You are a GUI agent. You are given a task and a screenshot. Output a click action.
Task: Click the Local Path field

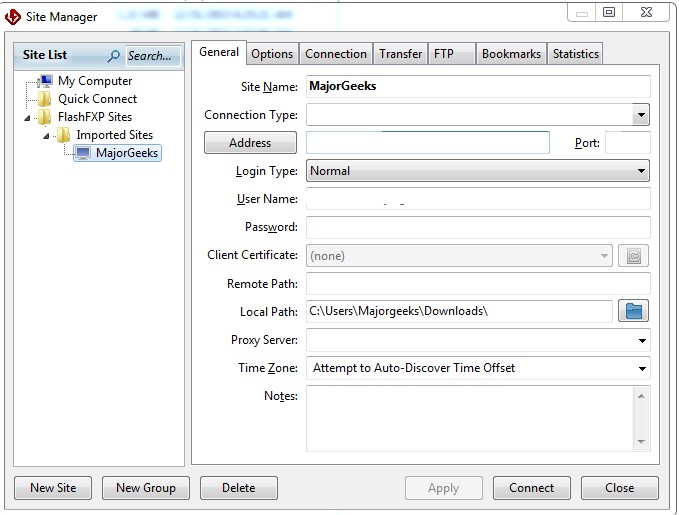(459, 311)
